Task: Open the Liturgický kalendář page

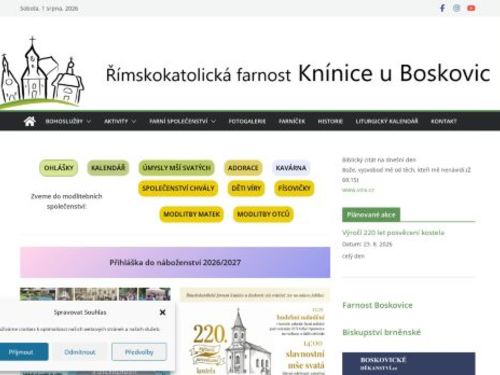Action: (x=387, y=121)
